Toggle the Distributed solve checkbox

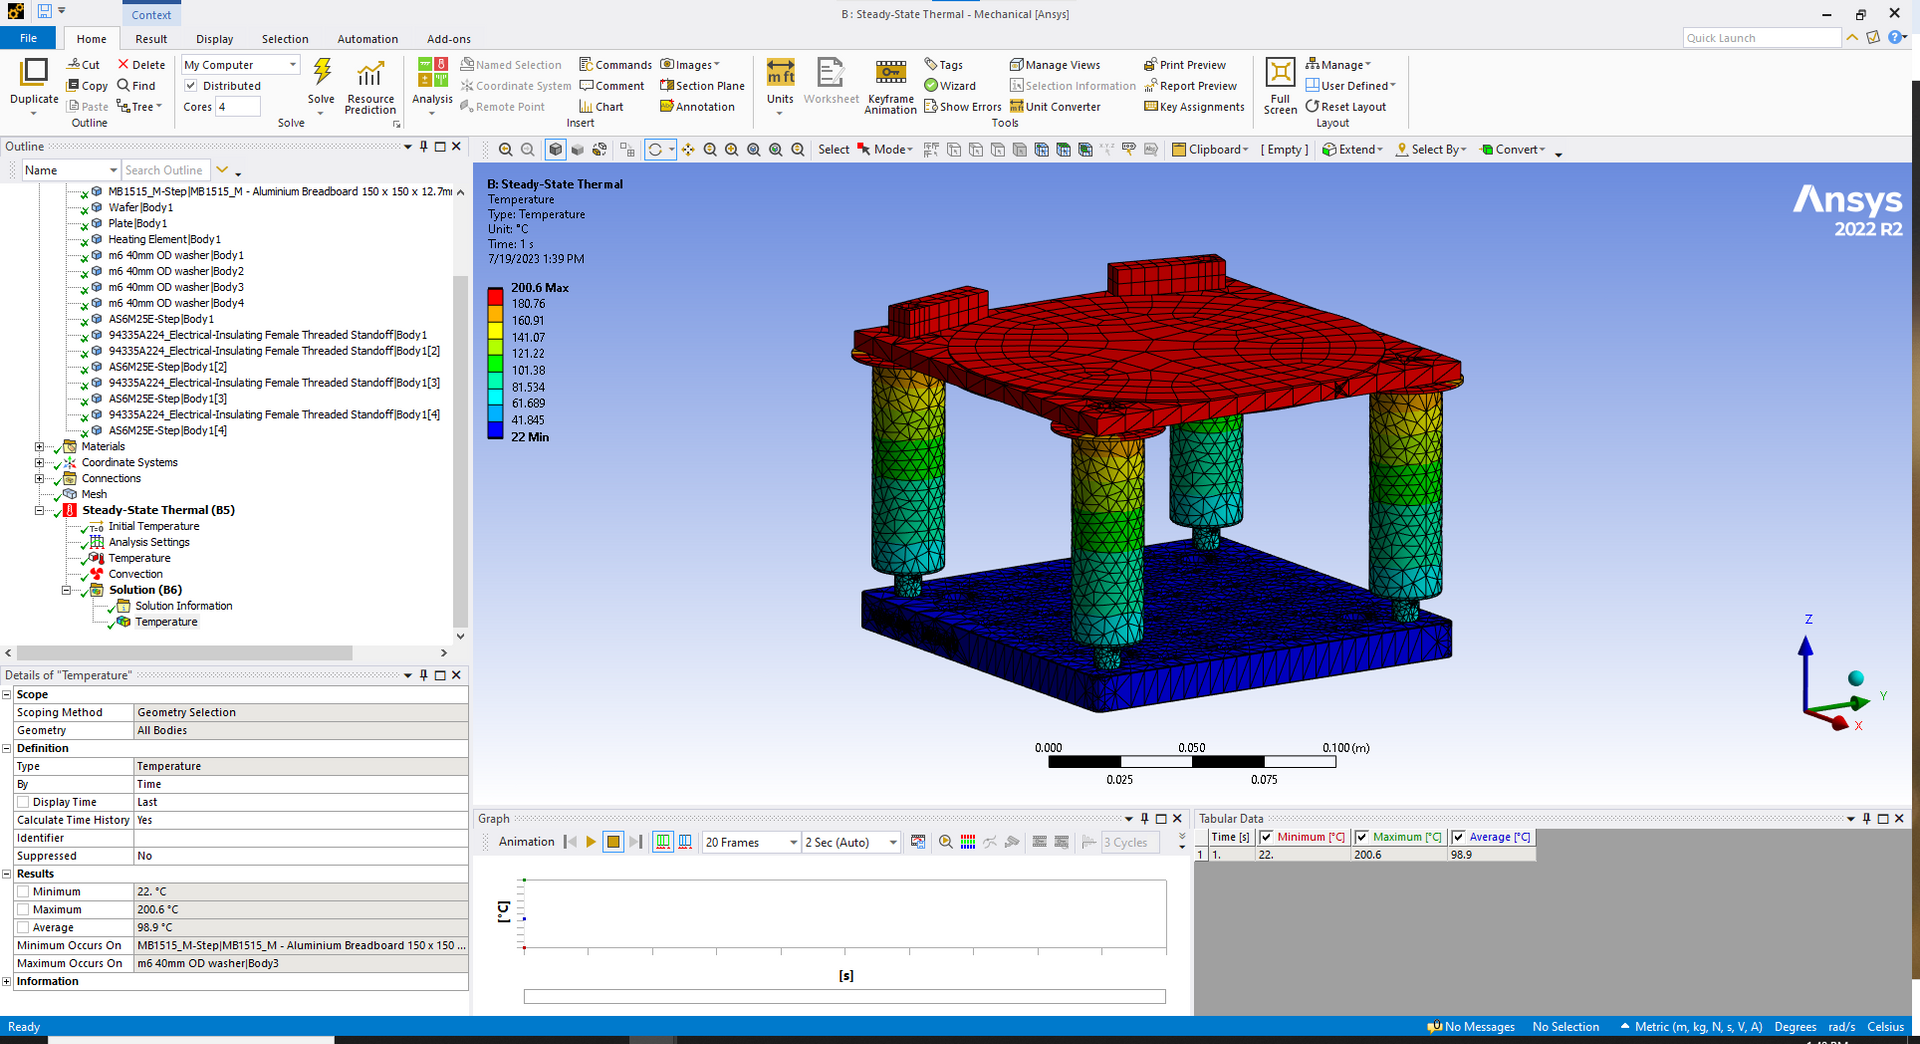191,86
